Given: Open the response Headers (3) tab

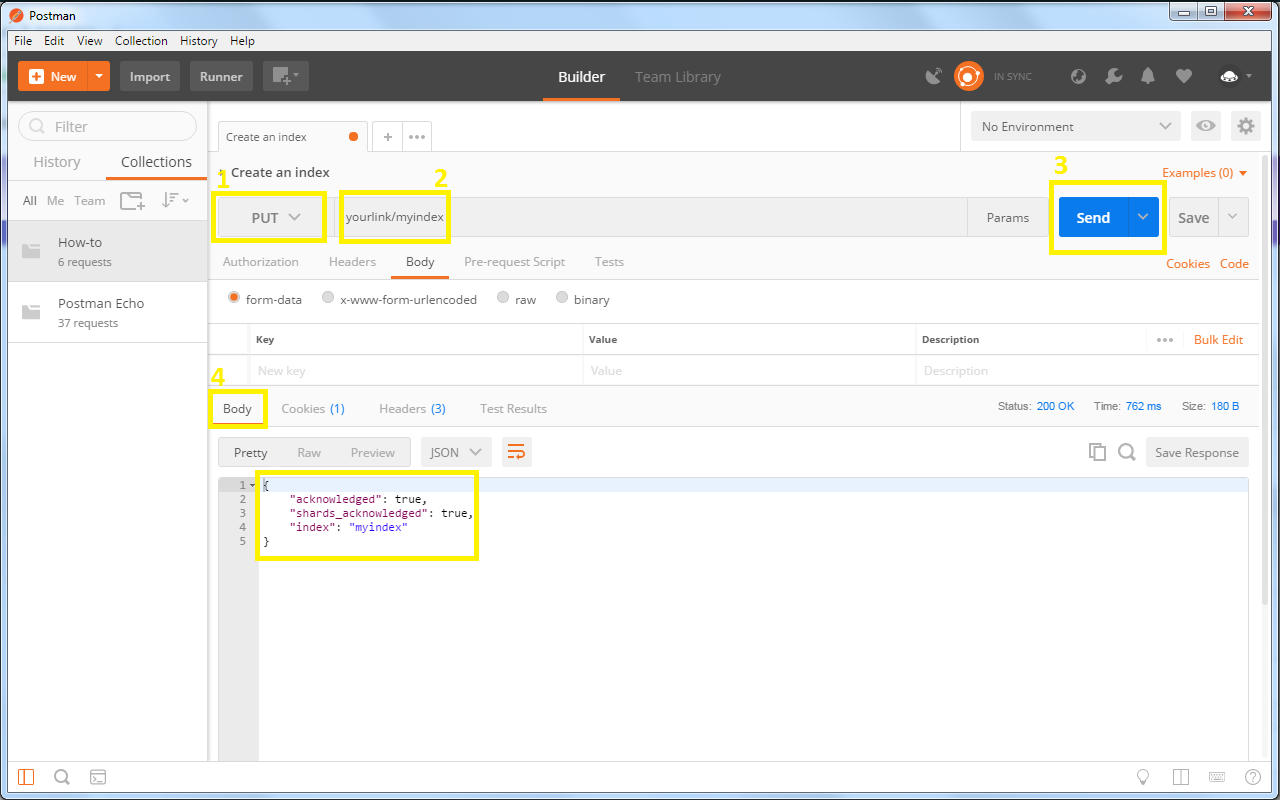Looking at the screenshot, I should pos(412,409).
